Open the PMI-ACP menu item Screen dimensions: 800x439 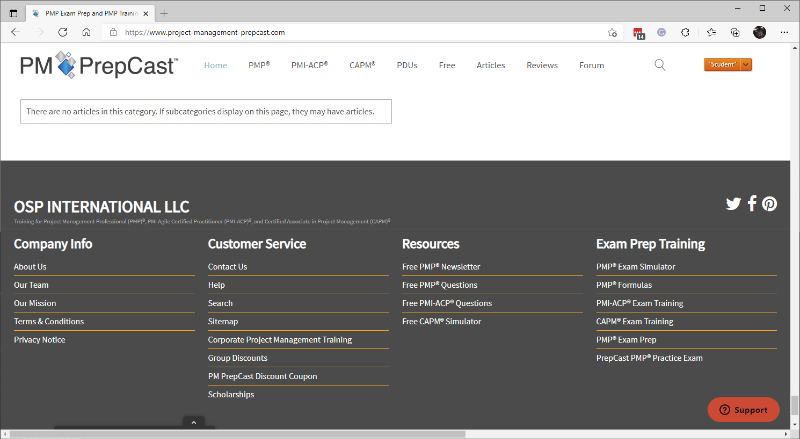click(310, 65)
